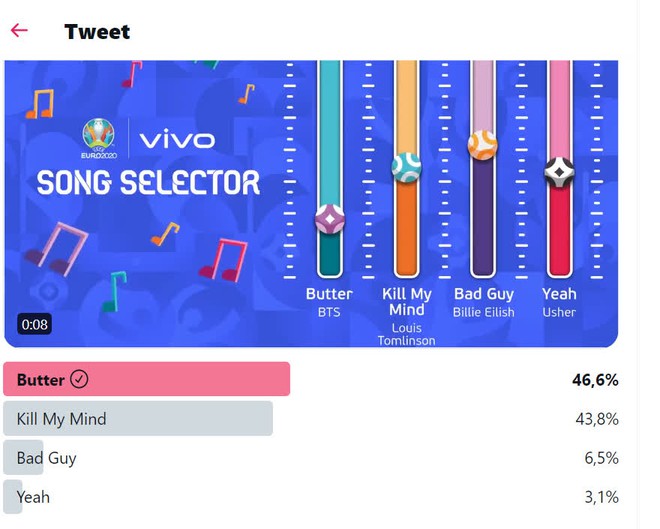This screenshot has width=660, height=529.
Task: Click the Bad Guy slider knob
Action: [482, 145]
